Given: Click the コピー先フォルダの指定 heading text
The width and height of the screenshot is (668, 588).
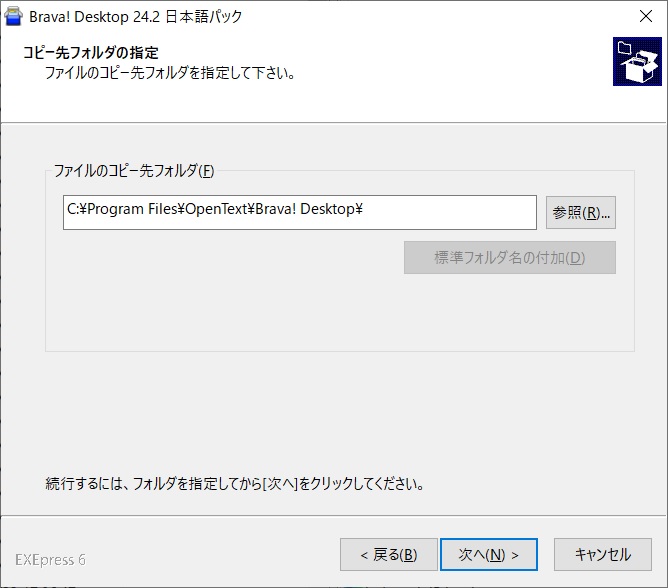Looking at the screenshot, I should pos(91,53).
